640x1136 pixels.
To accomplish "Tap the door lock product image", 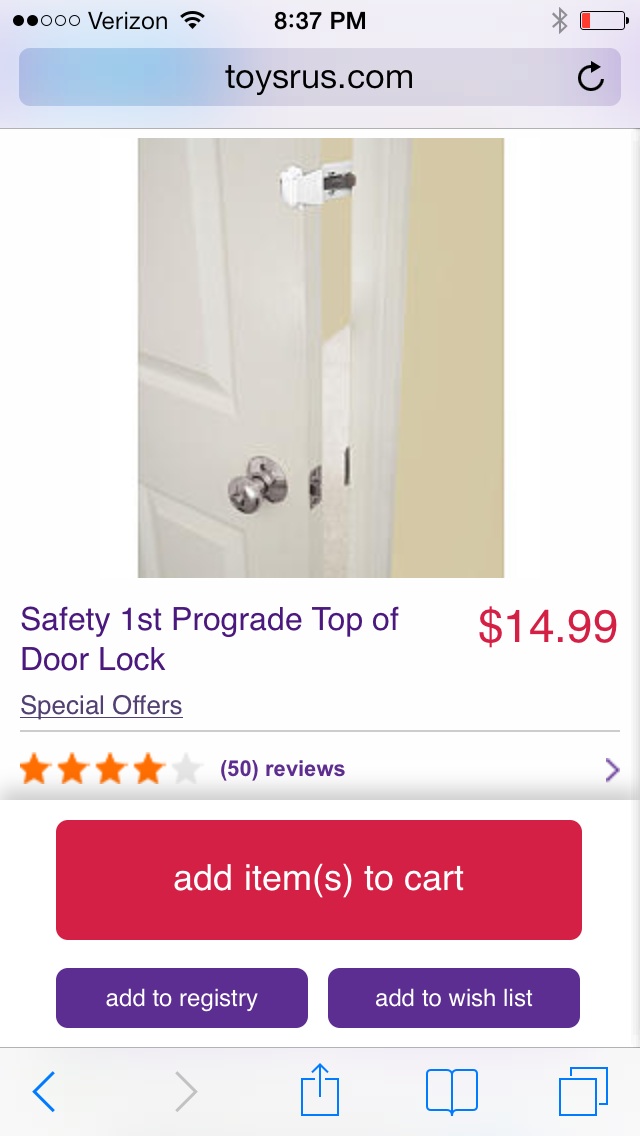I will pyautogui.click(x=320, y=358).
